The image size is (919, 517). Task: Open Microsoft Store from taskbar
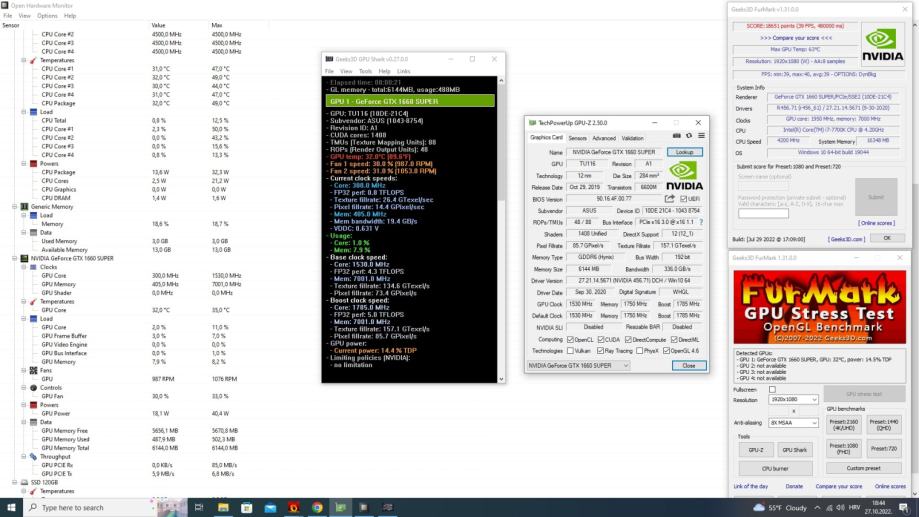click(246, 507)
